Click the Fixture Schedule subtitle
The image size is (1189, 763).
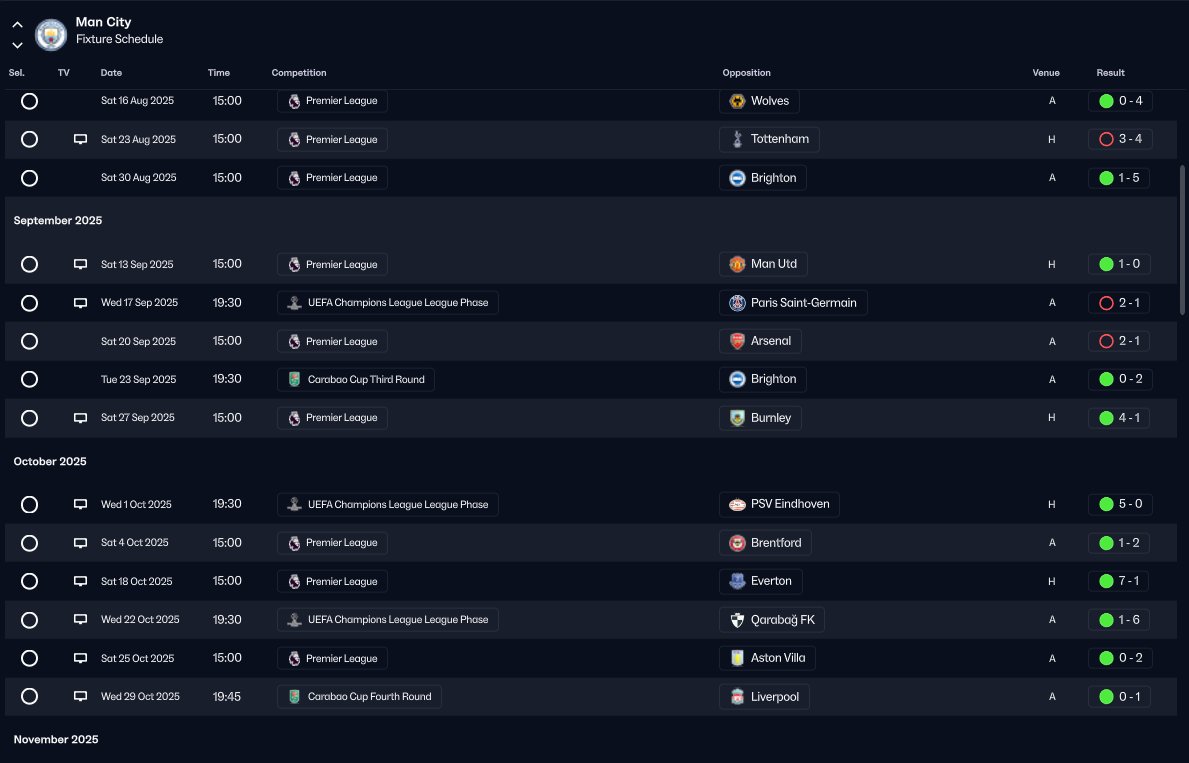(x=119, y=39)
